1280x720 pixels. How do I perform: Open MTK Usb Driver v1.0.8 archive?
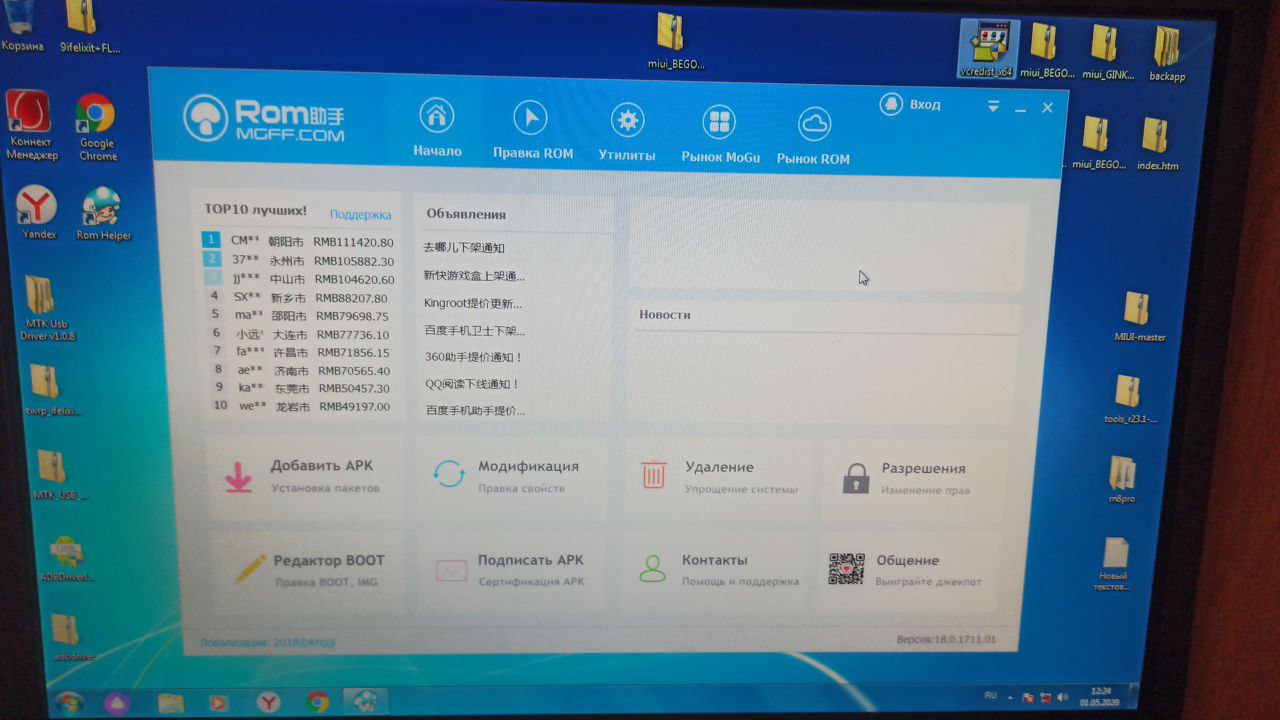coord(45,308)
